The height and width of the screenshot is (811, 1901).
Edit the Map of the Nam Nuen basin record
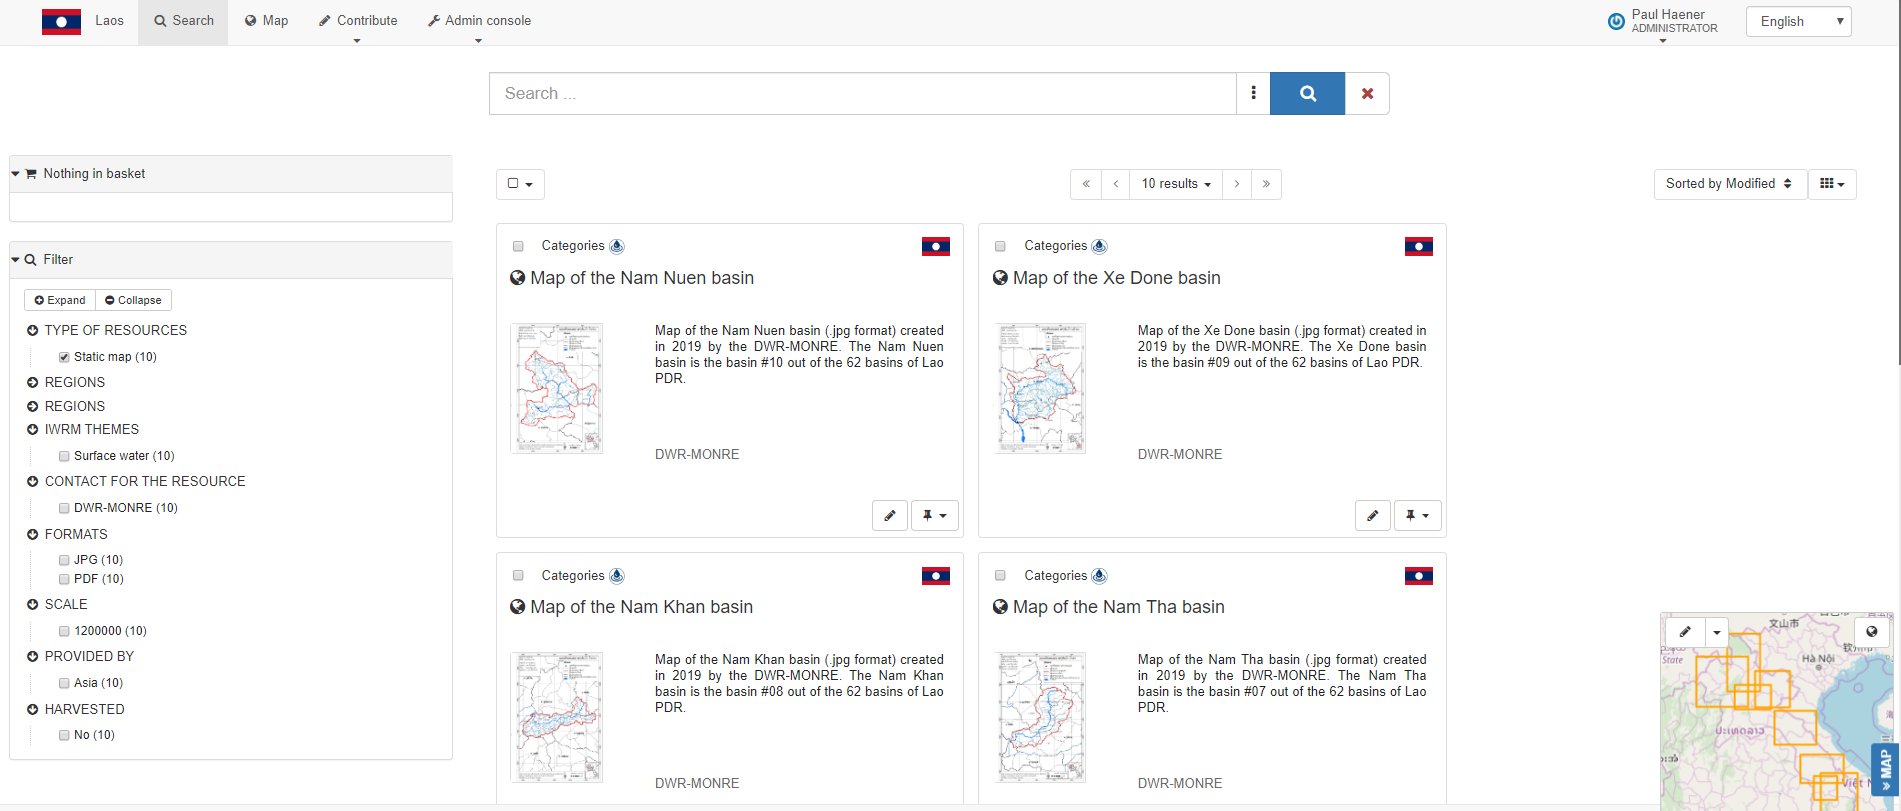point(889,516)
